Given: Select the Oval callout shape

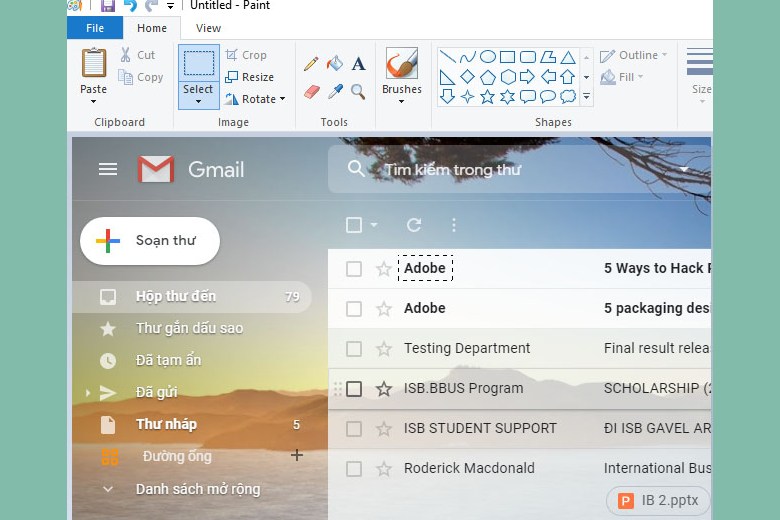Looking at the screenshot, I should pos(548,97).
